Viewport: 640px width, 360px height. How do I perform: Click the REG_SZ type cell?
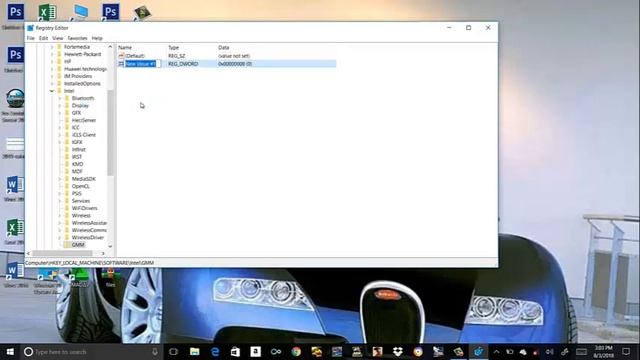177,56
